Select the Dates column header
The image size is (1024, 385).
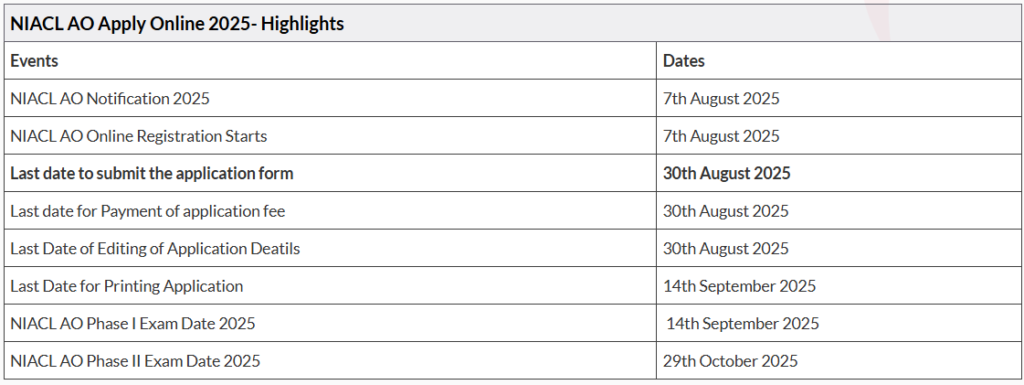pos(684,61)
